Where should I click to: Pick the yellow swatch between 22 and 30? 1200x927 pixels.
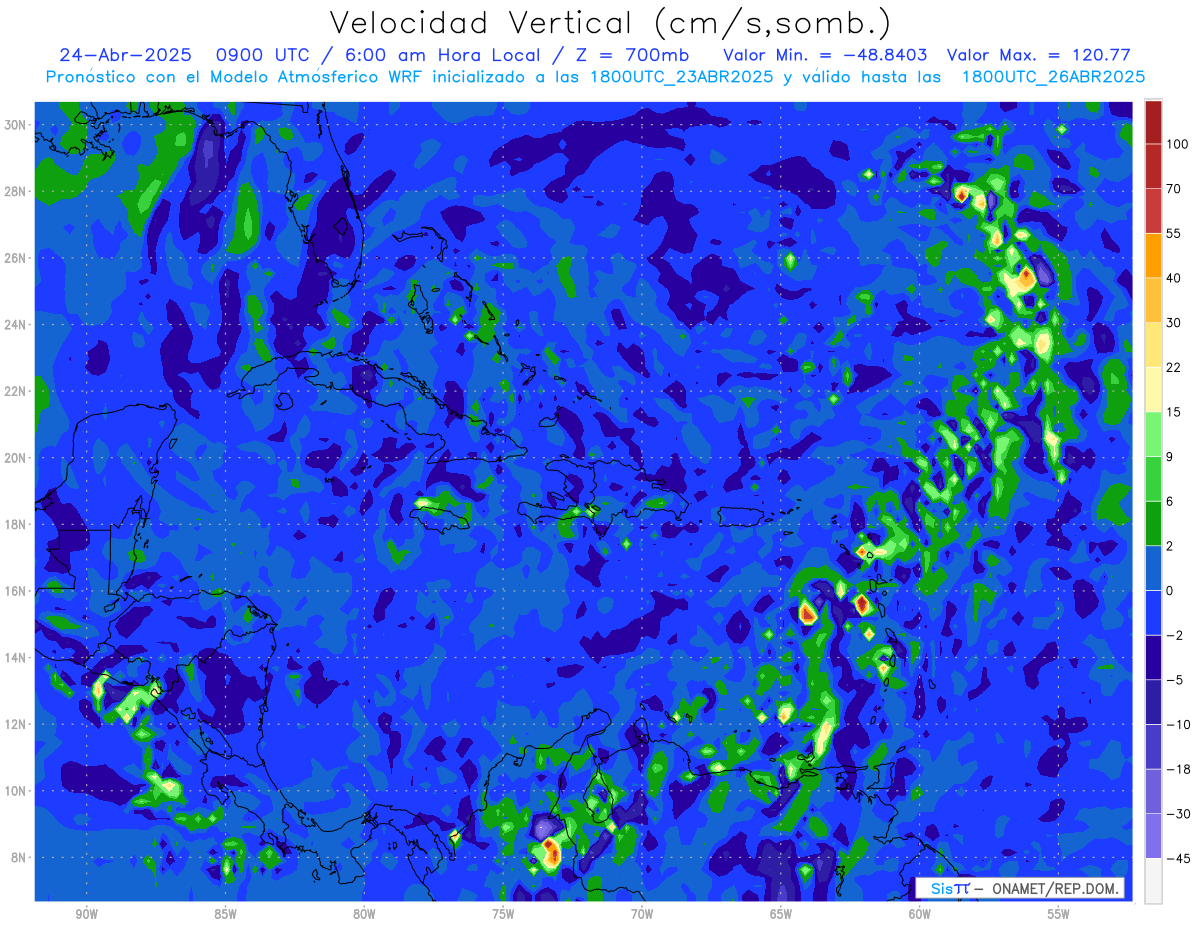pyautogui.click(x=1153, y=345)
